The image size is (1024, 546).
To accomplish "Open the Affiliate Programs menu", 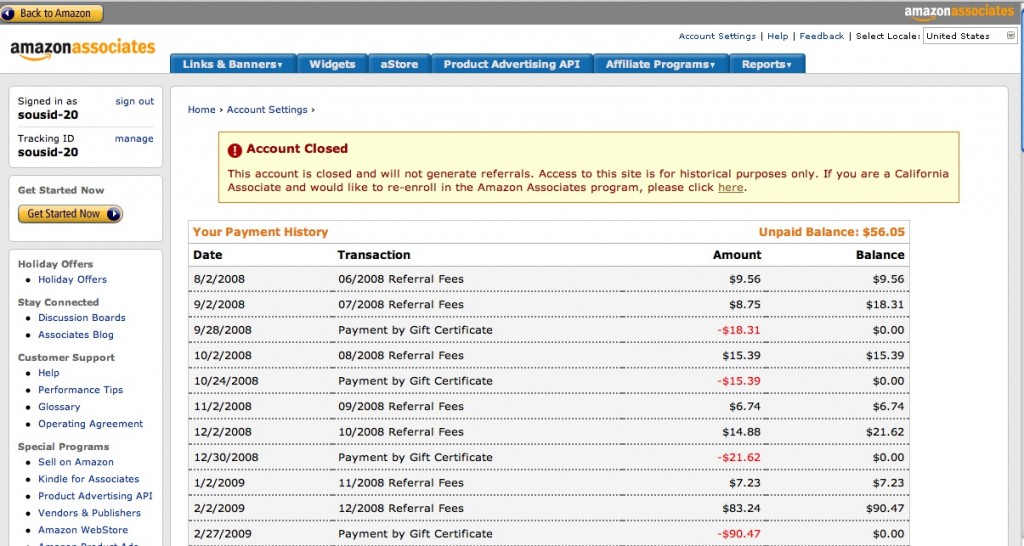I will 660,64.
